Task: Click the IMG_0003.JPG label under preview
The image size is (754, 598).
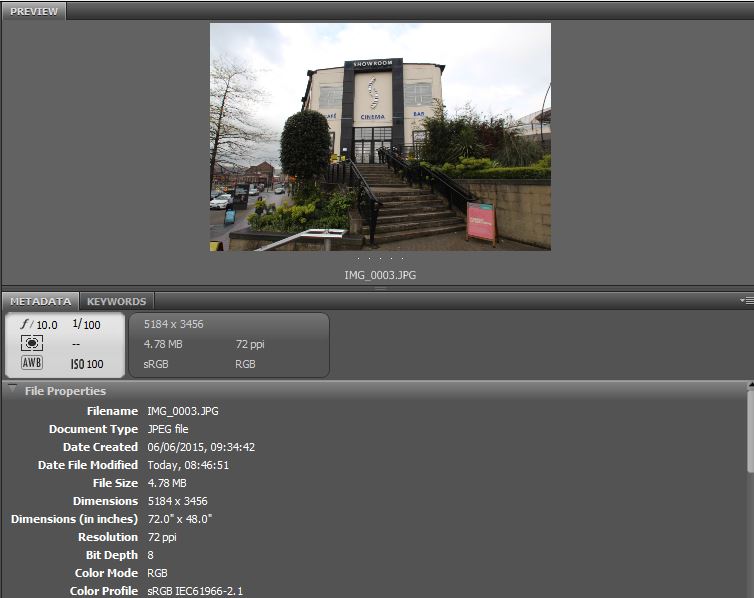Action: click(380, 275)
